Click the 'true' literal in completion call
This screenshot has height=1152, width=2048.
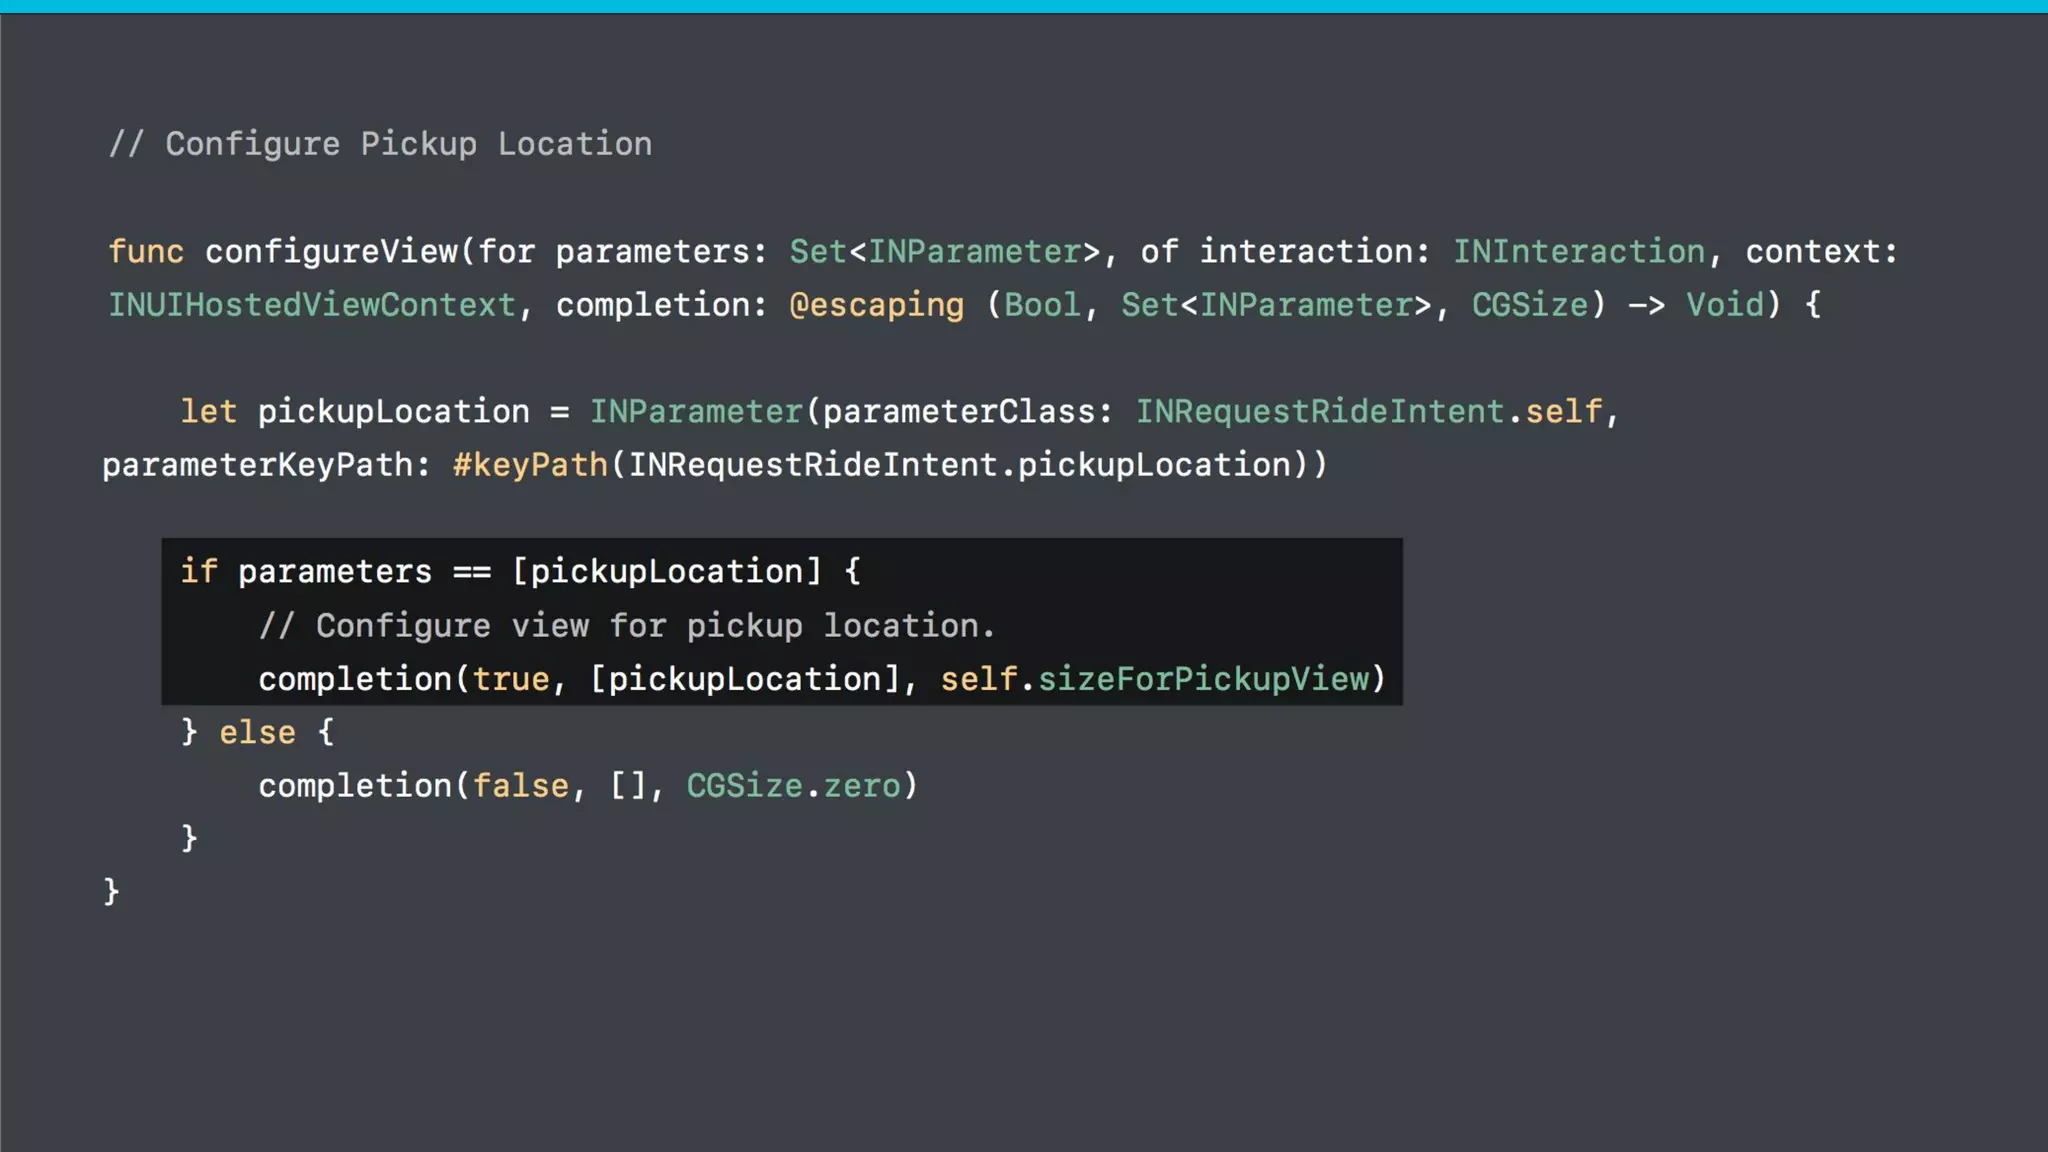(510, 680)
